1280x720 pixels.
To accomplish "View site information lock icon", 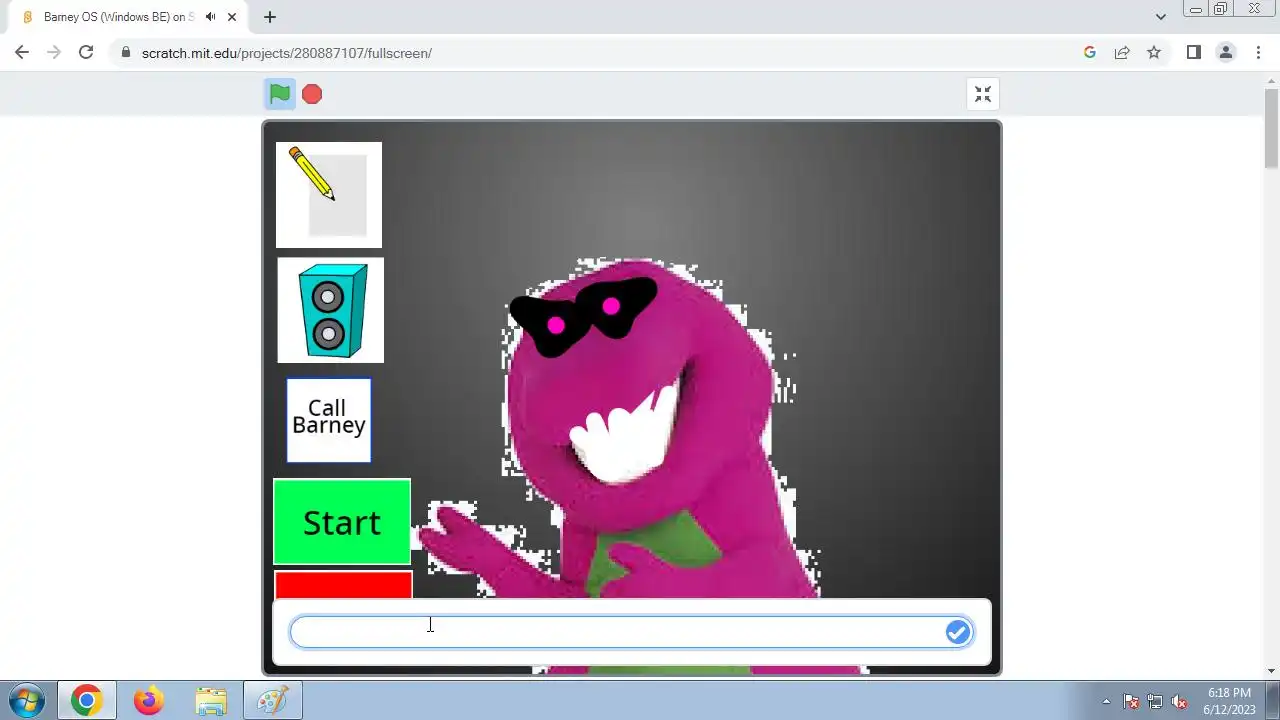I will pyautogui.click(x=125, y=53).
